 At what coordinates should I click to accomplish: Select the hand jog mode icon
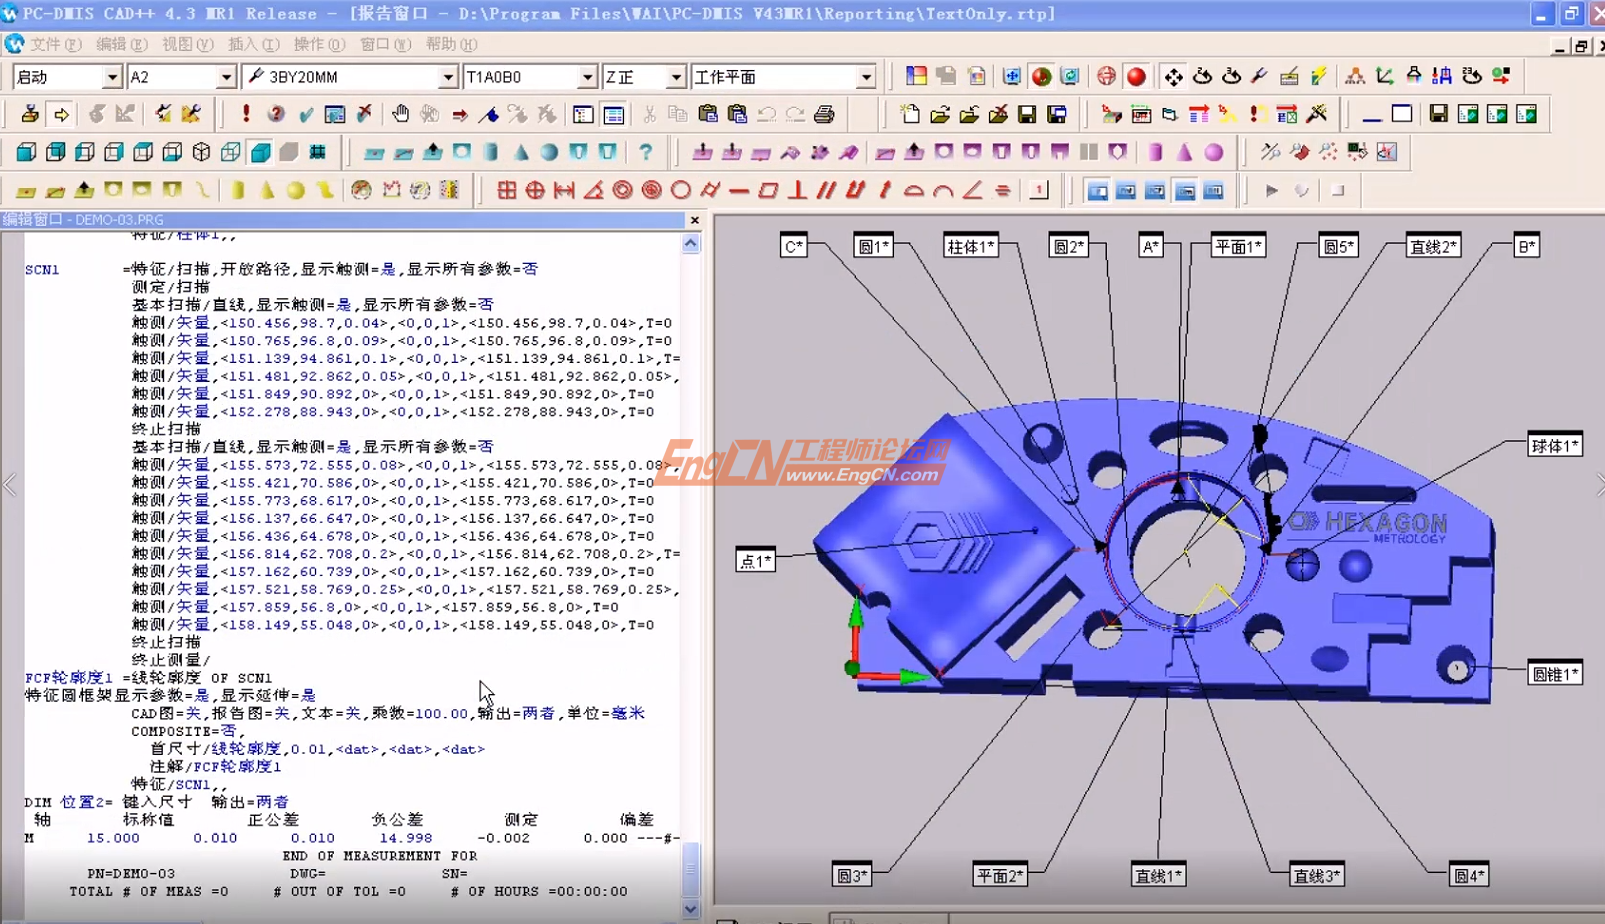click(401, 114)
